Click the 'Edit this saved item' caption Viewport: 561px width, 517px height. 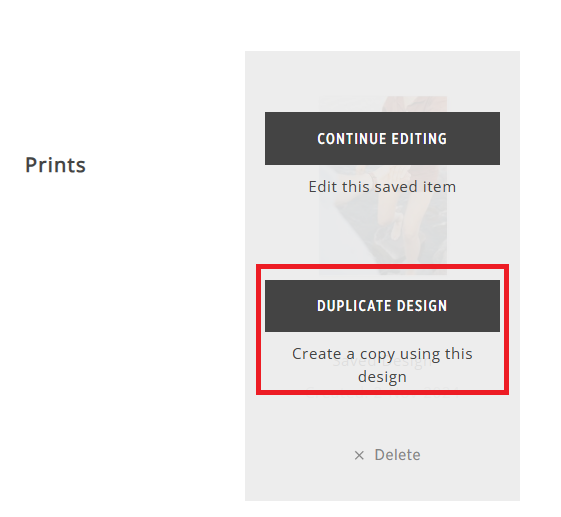pos(382,187)
